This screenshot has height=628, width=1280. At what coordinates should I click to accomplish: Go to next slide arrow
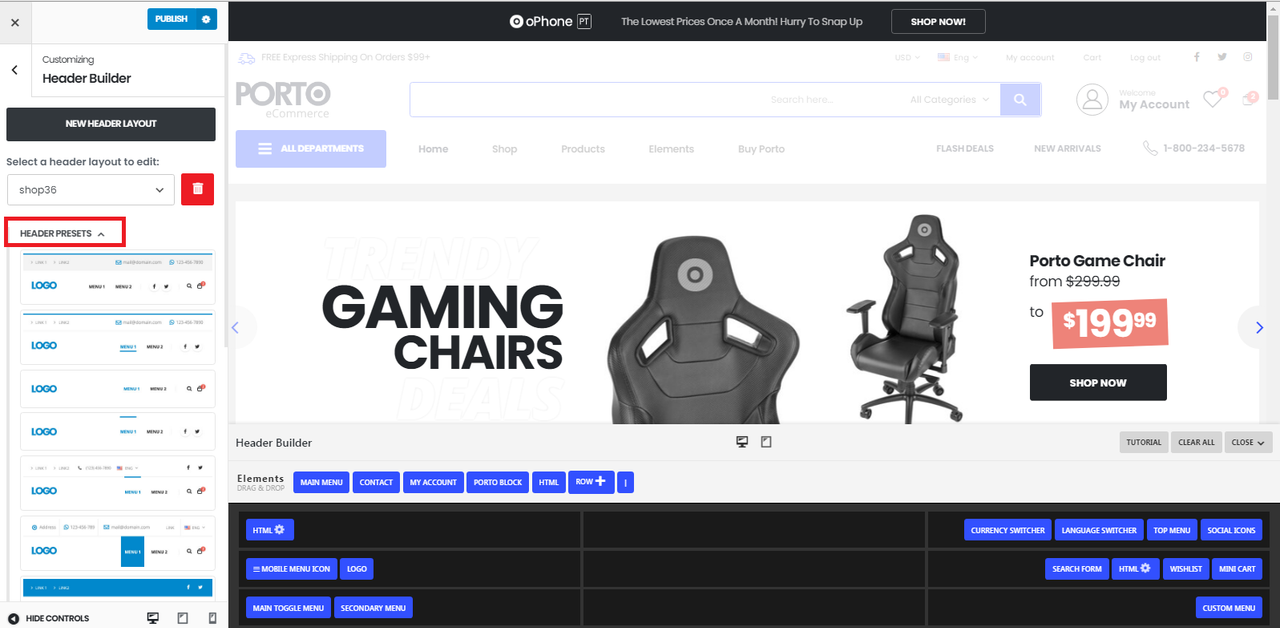point(1259,327)
